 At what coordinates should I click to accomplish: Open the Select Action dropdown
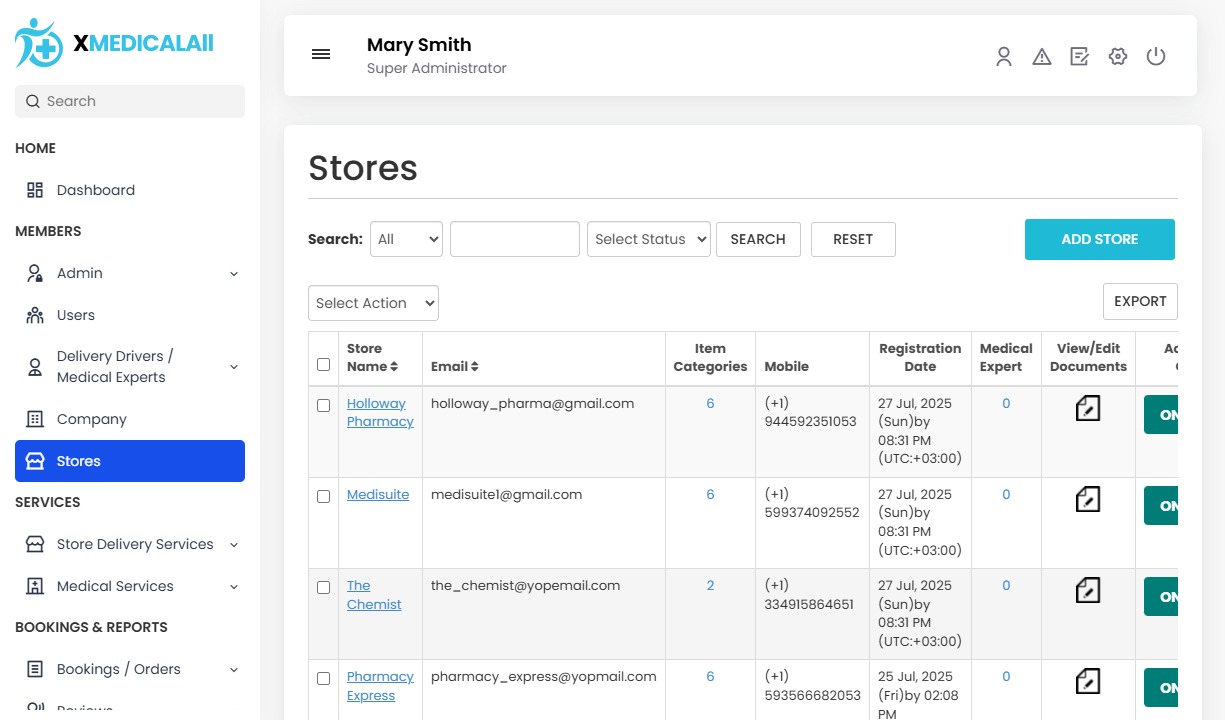tap(373, 304)
